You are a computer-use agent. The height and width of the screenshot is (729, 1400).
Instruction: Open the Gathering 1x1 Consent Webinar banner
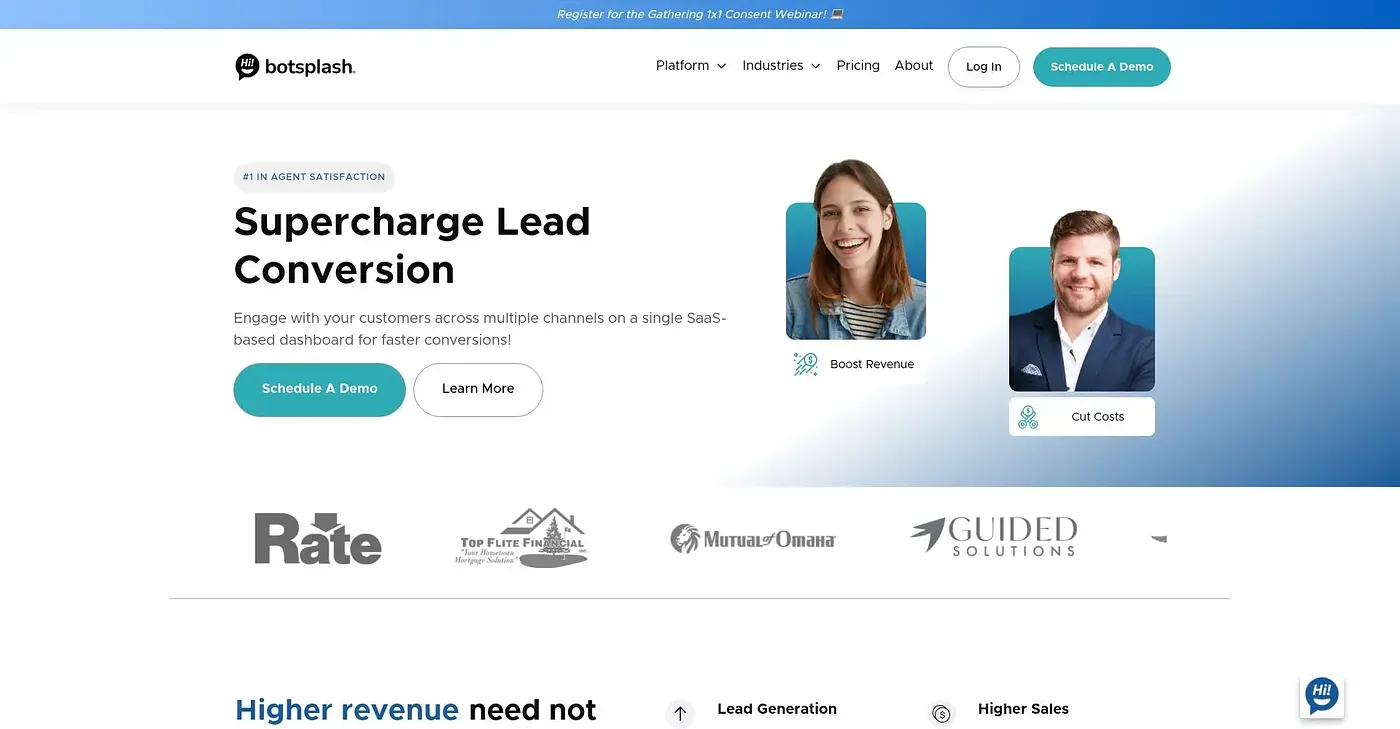point(700,14)
